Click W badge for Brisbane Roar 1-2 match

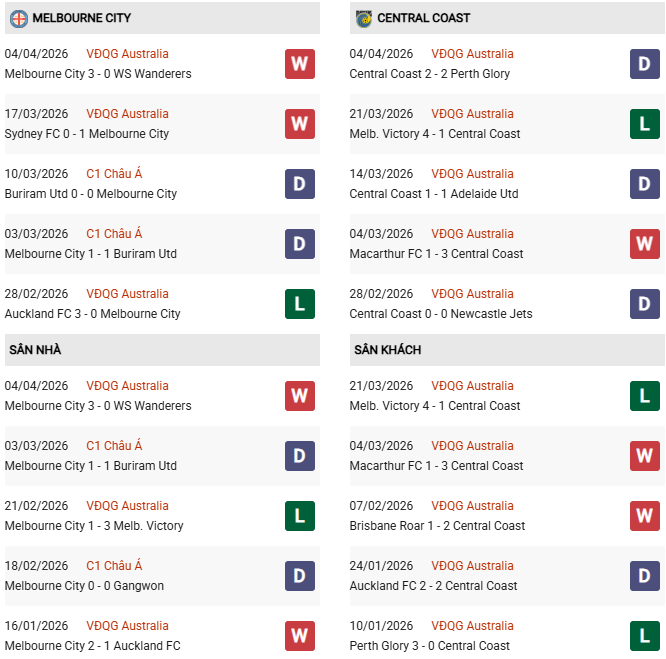click(x=645, y=516)
